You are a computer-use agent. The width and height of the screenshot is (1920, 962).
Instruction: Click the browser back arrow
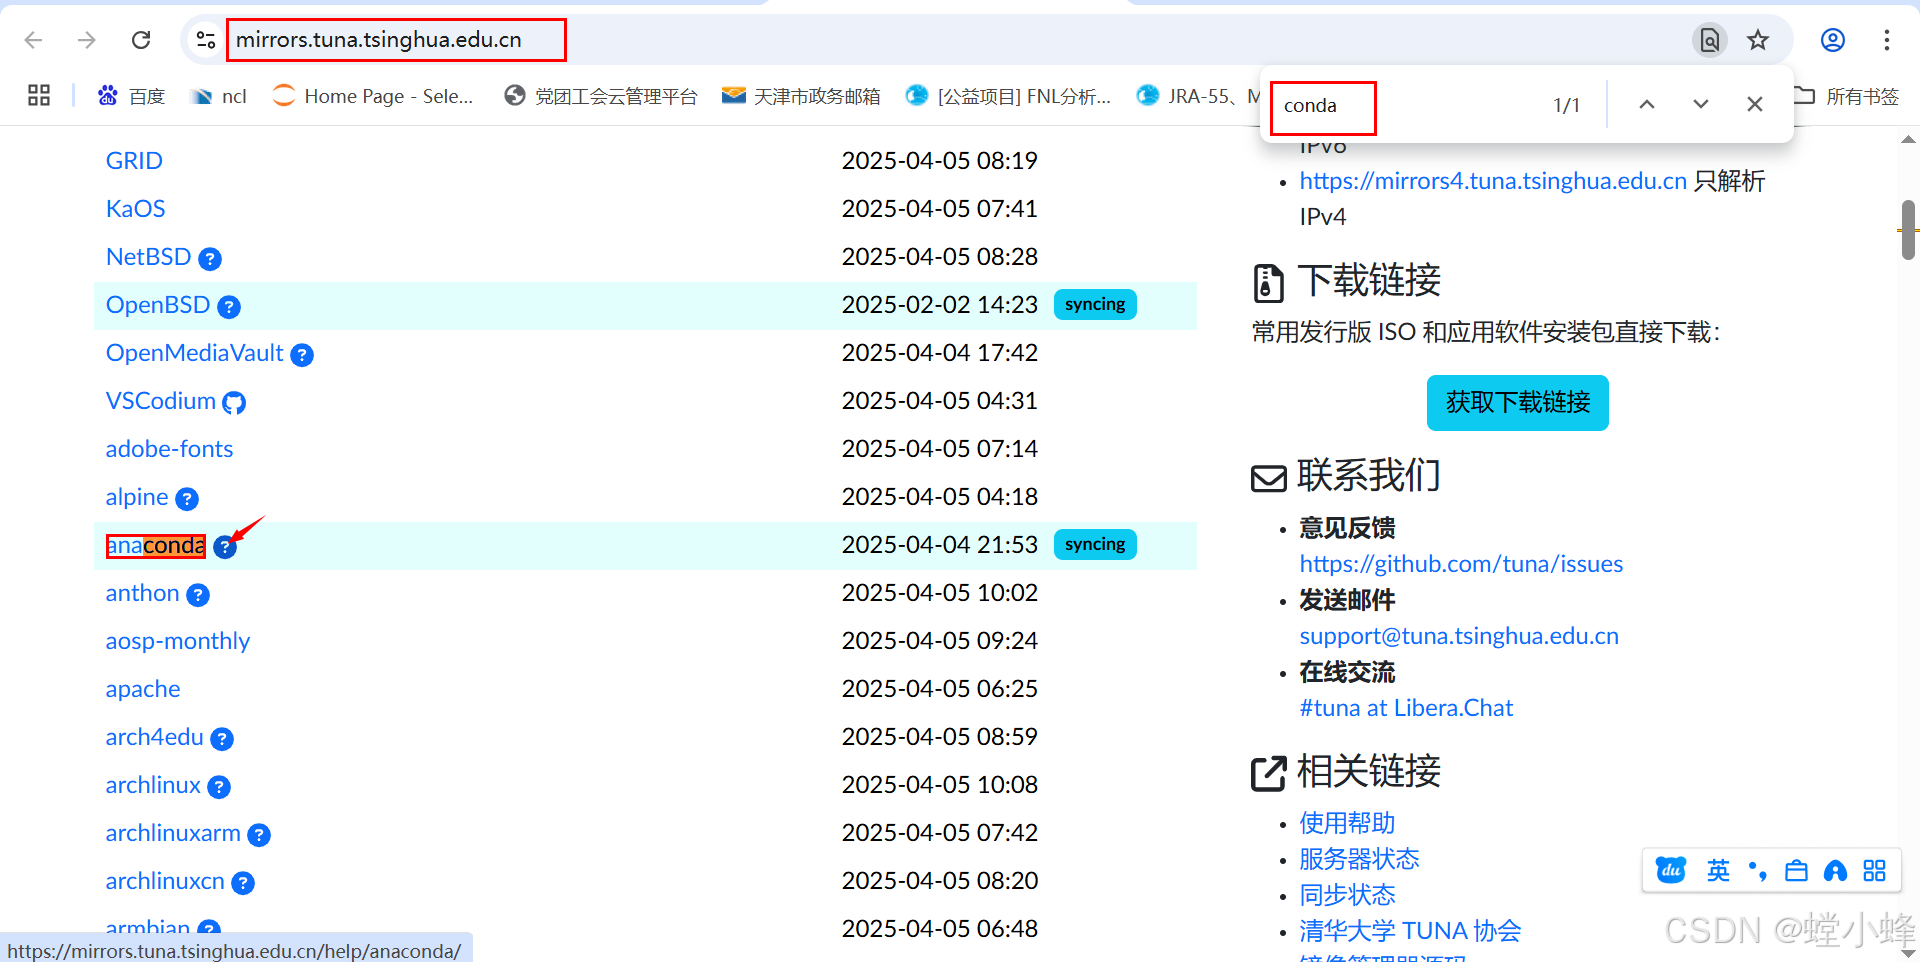pos(33,40)
